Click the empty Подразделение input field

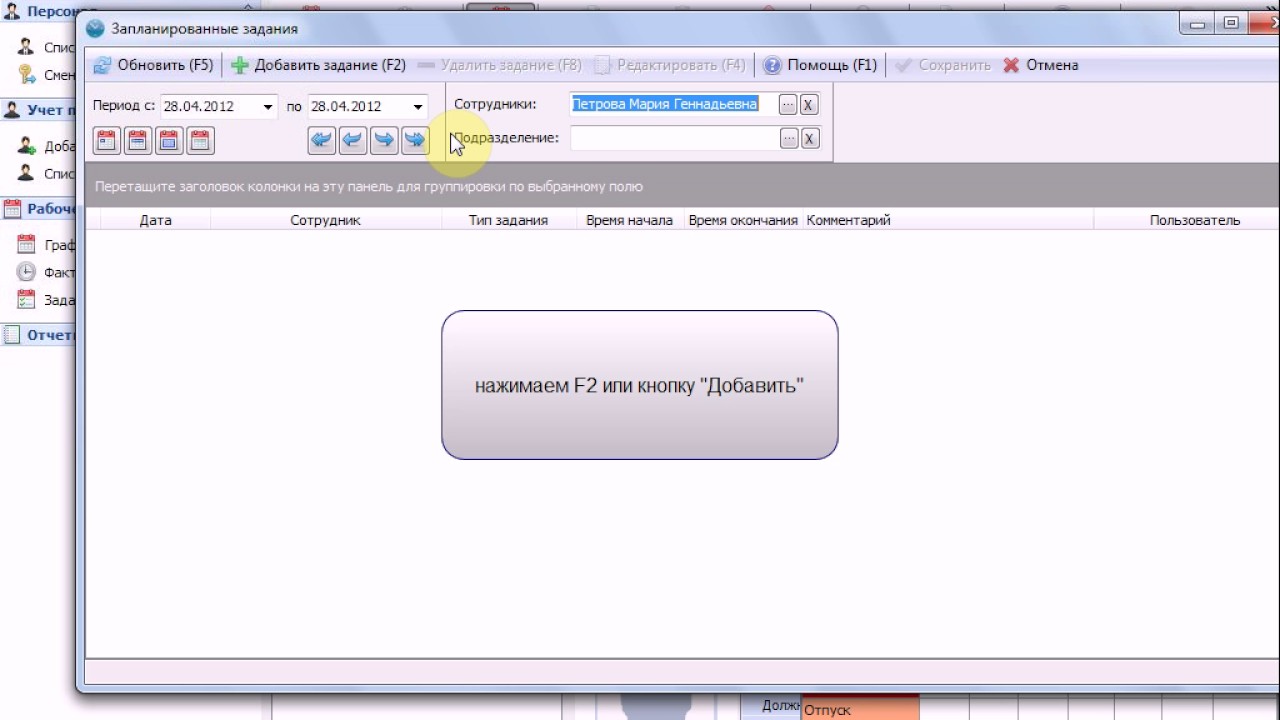[x=674, y=138]
